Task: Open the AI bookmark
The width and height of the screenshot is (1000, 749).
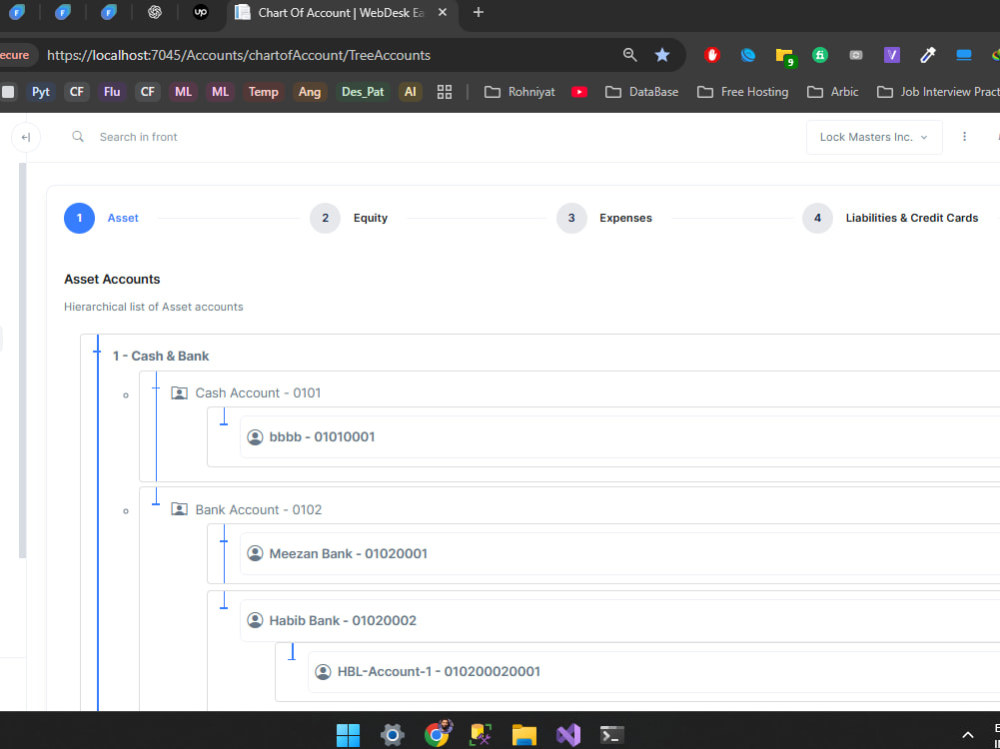Action: (410, 92)
